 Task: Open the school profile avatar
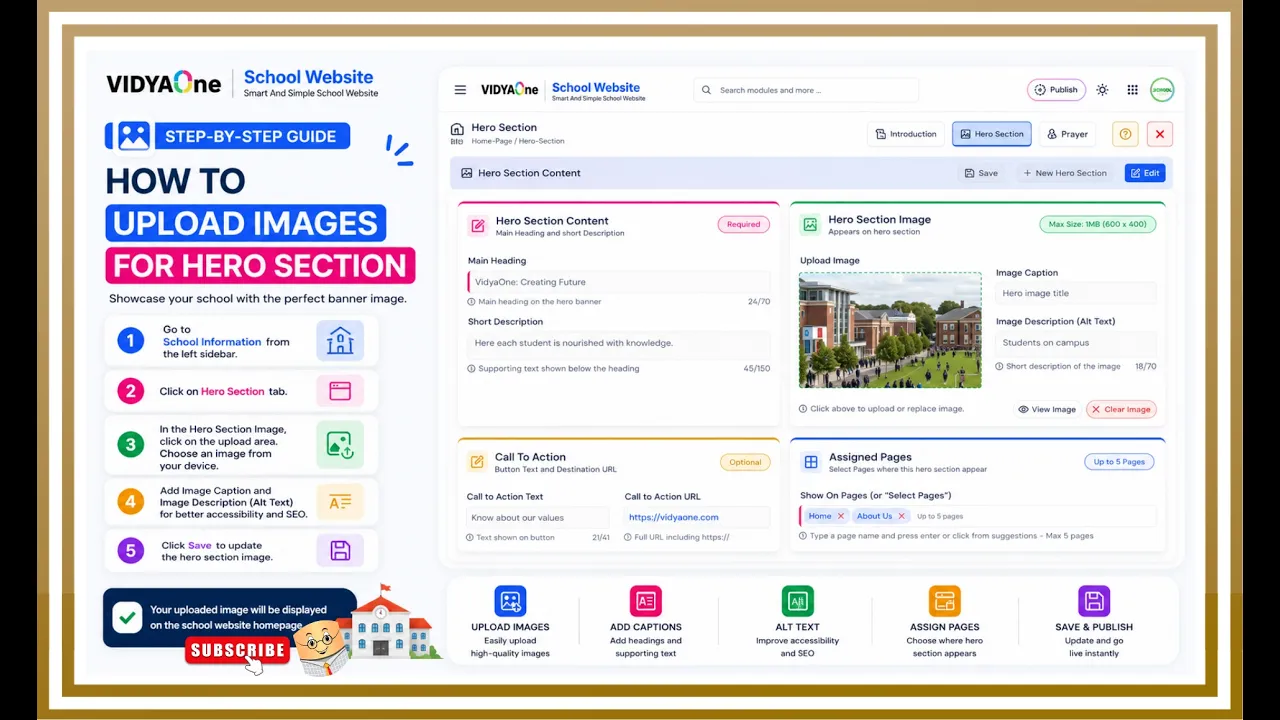point(1162,90)
